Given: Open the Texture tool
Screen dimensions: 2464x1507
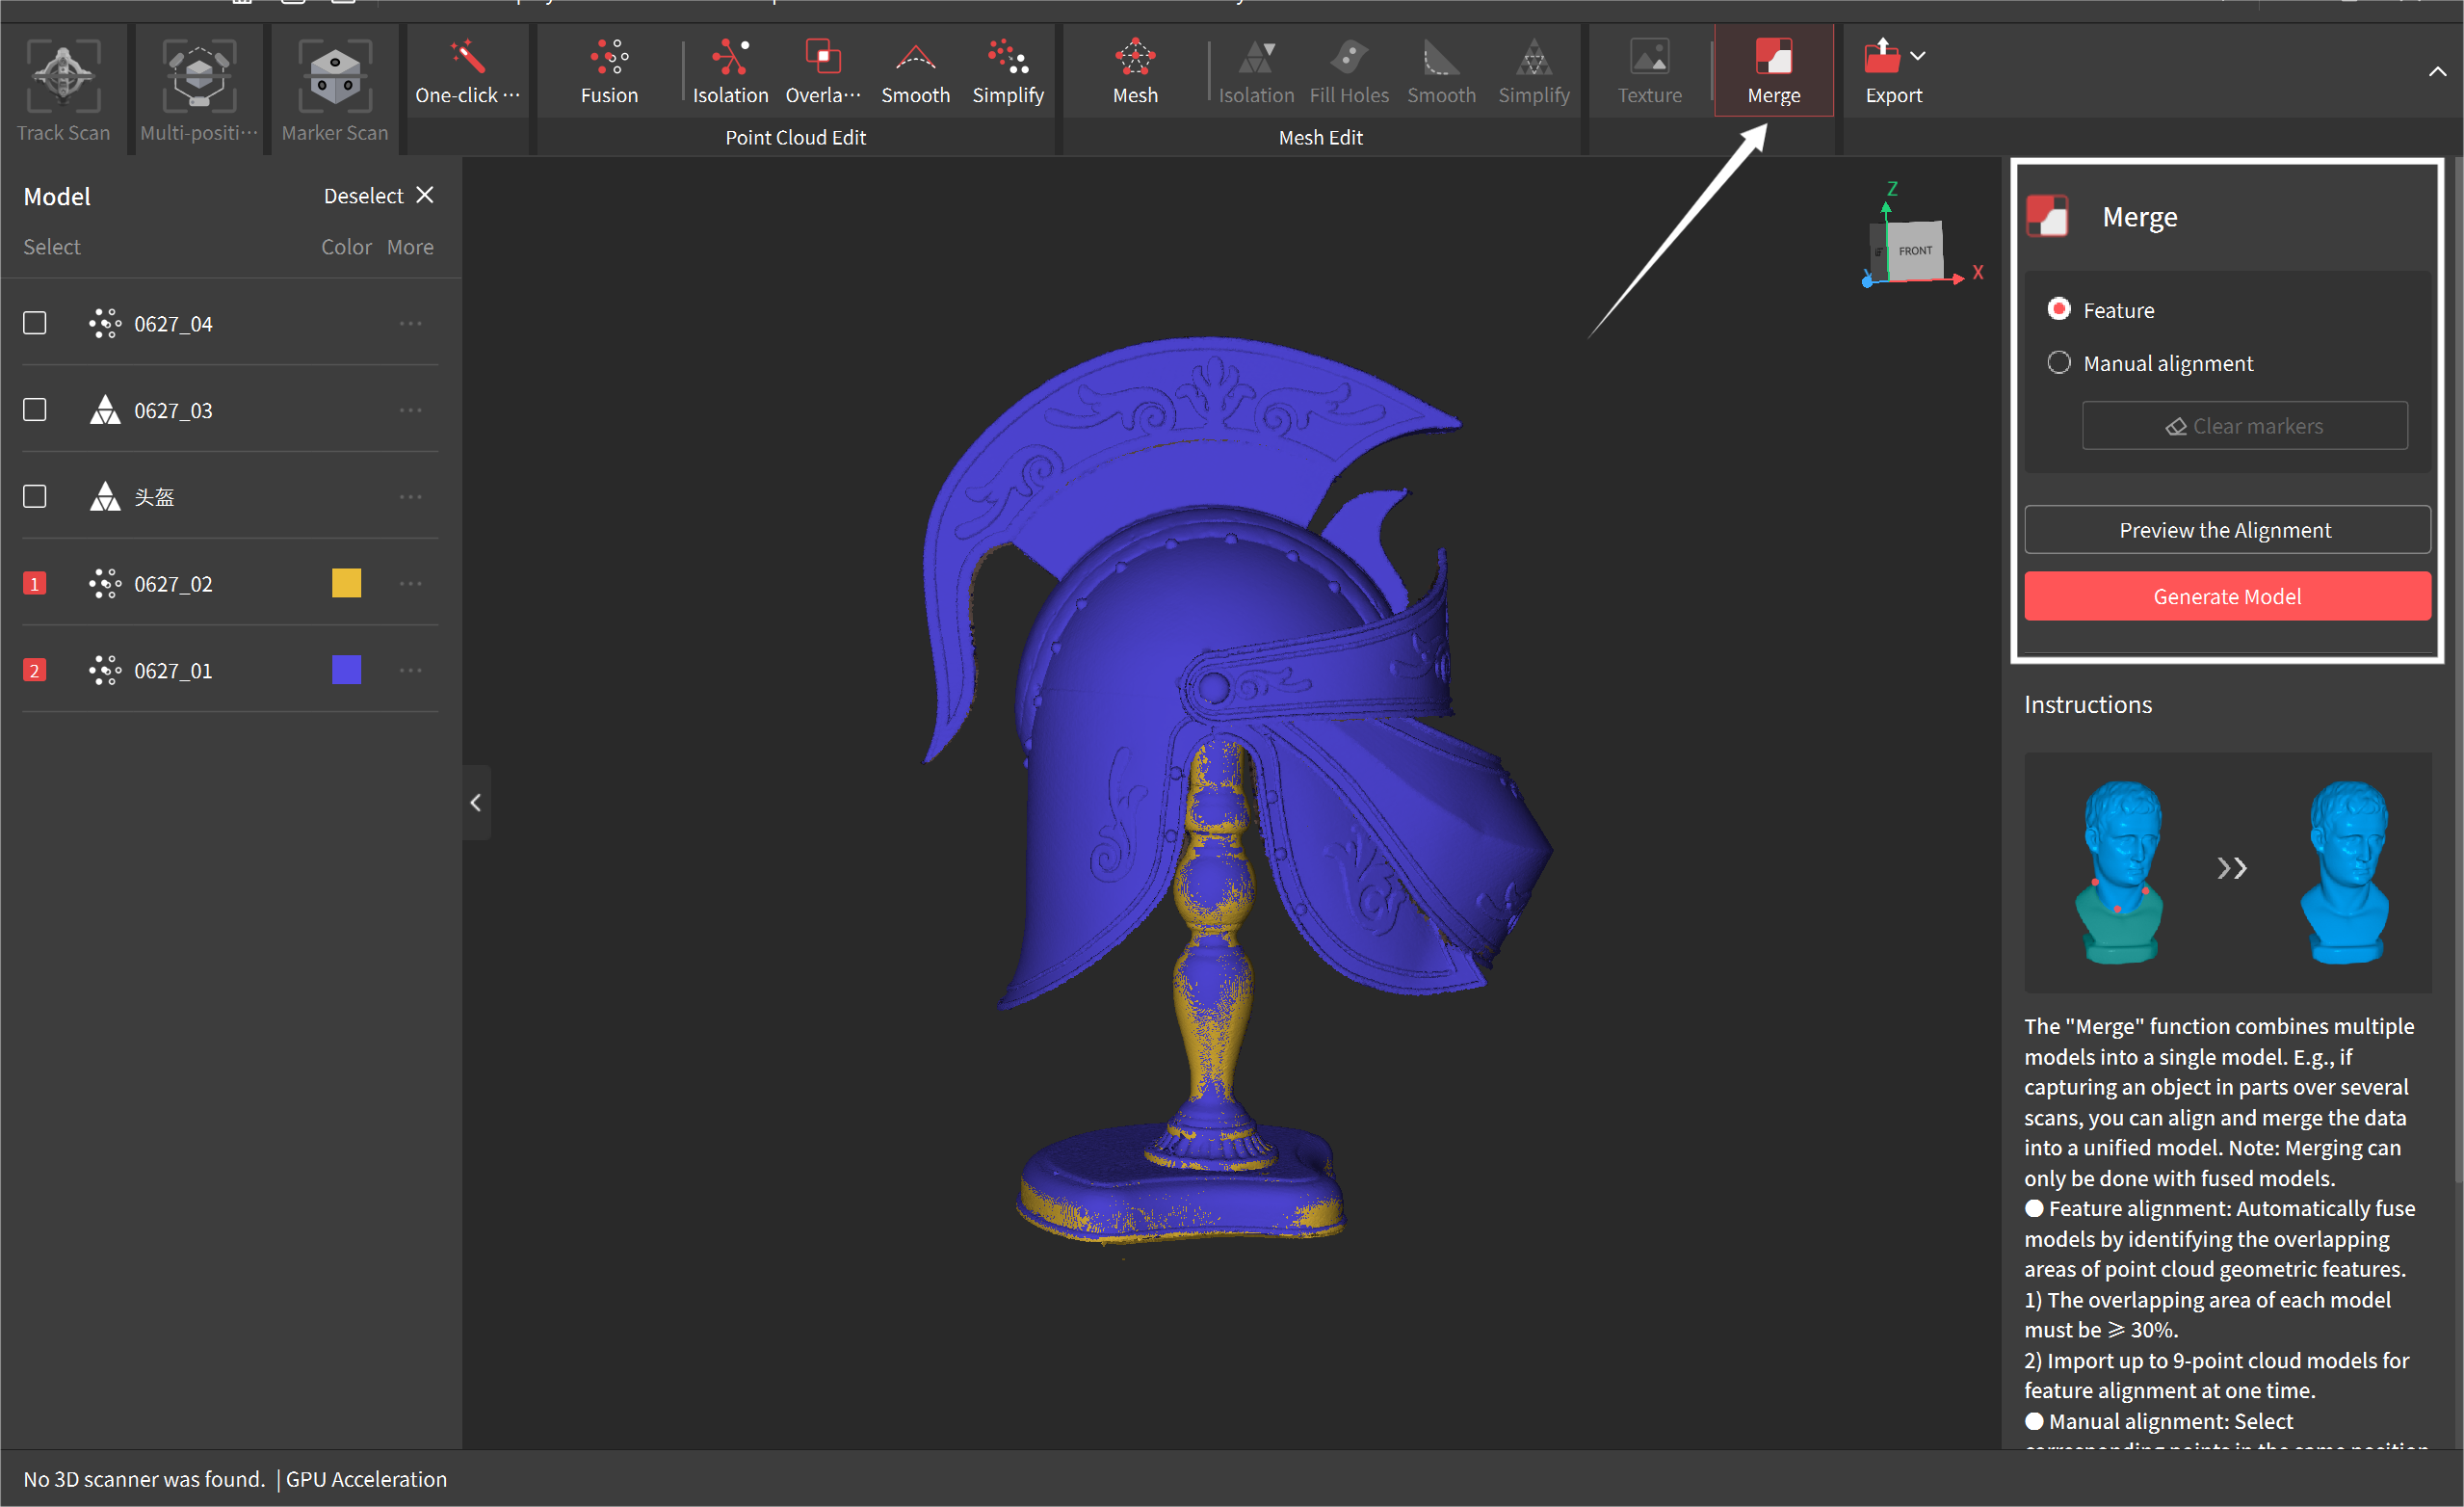Looking at the screenshot, I should [x=1650, y=72].
